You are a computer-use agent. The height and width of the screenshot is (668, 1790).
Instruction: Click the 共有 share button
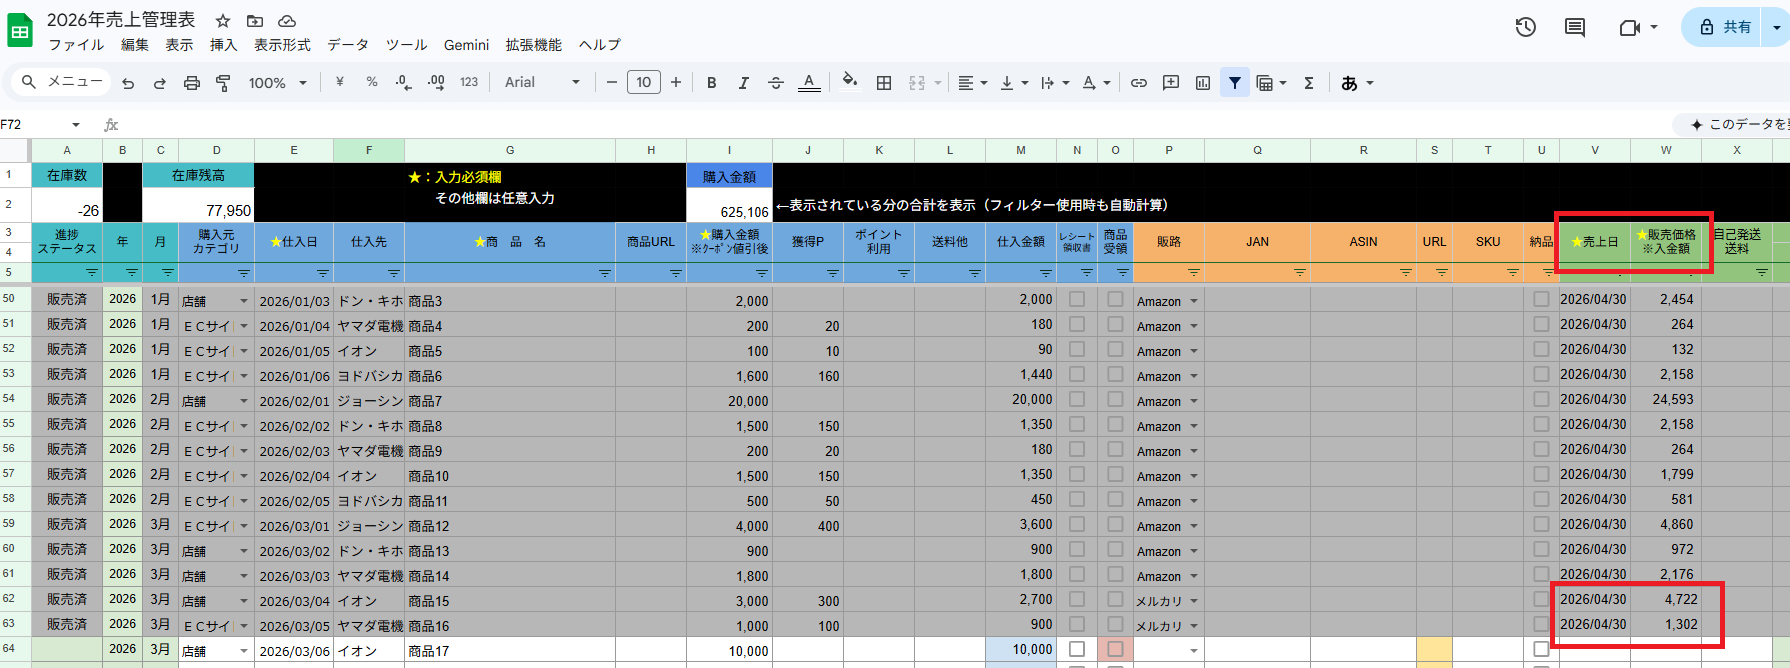point(1726,27)
